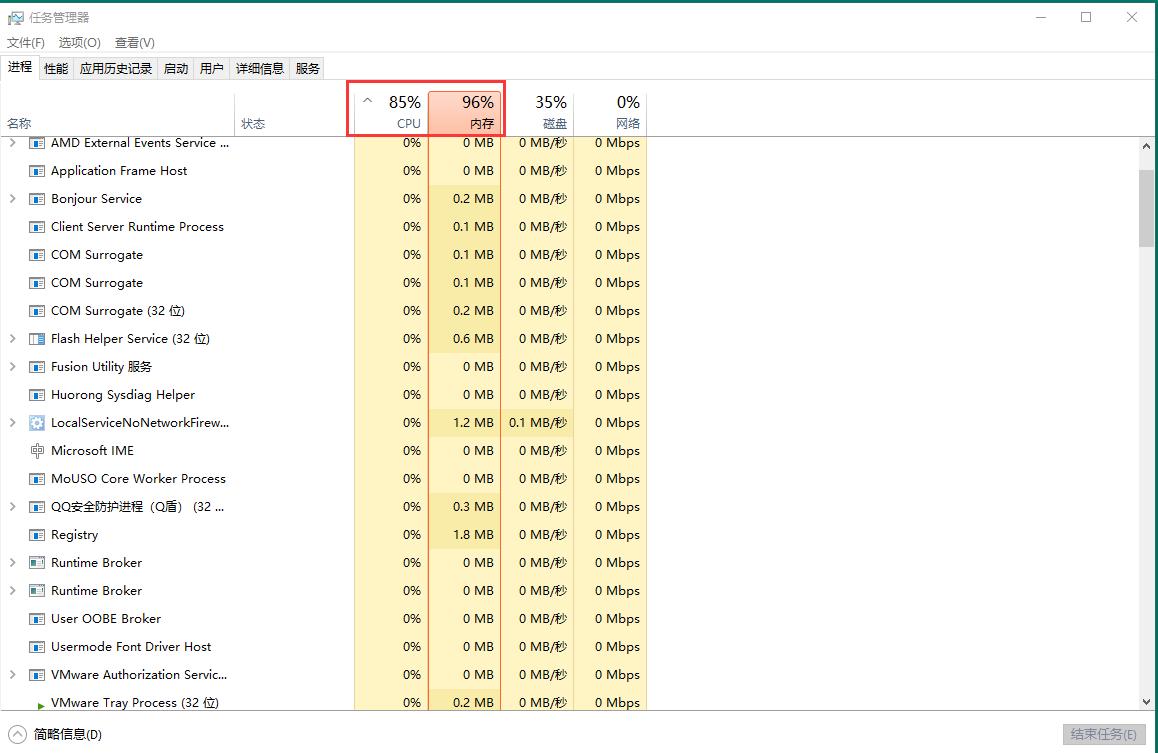1158x753 pixels.
Task: Click the Microsoft IME process icon
Action: [x=37, y=451]
